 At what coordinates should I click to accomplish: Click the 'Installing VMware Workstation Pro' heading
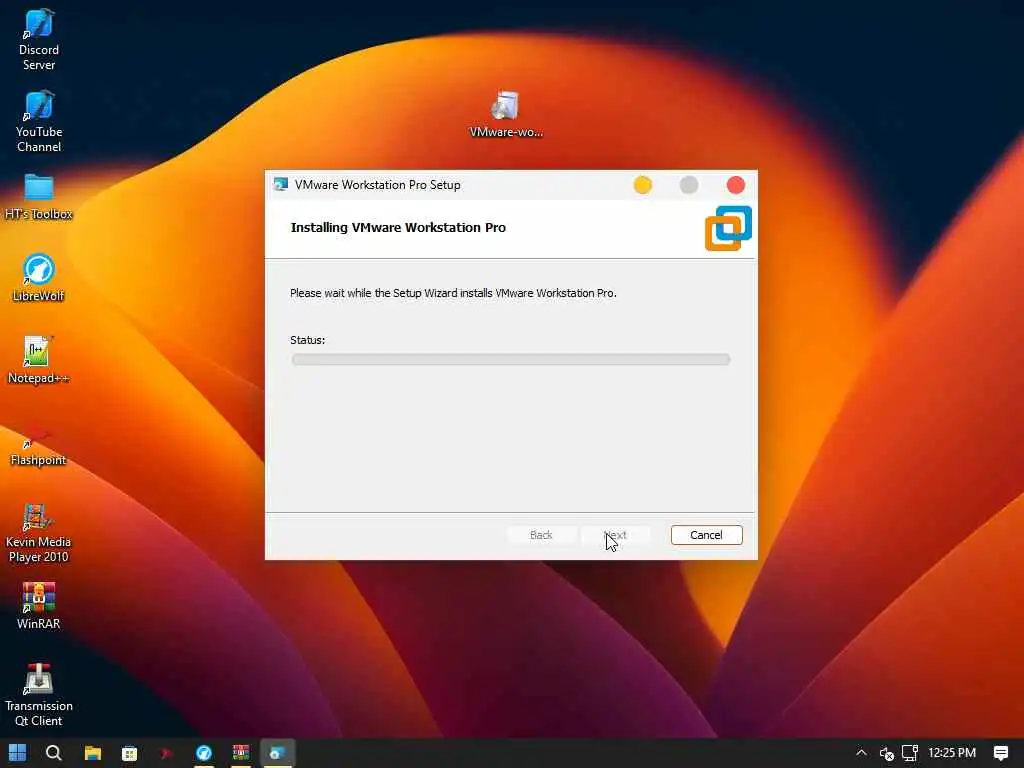pos(398,227)
